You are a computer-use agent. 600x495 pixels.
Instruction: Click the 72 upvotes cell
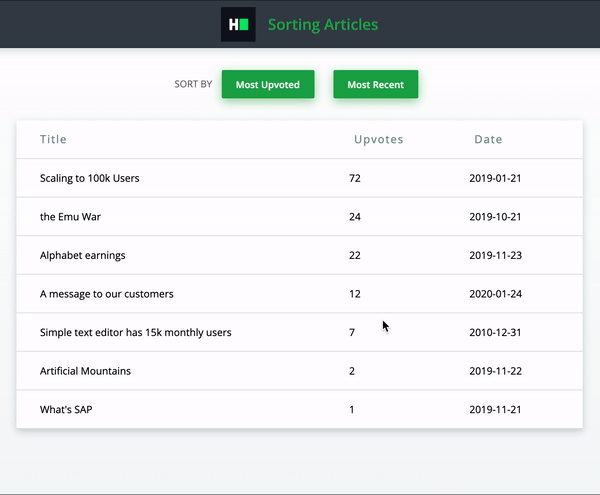pos(355,178)
